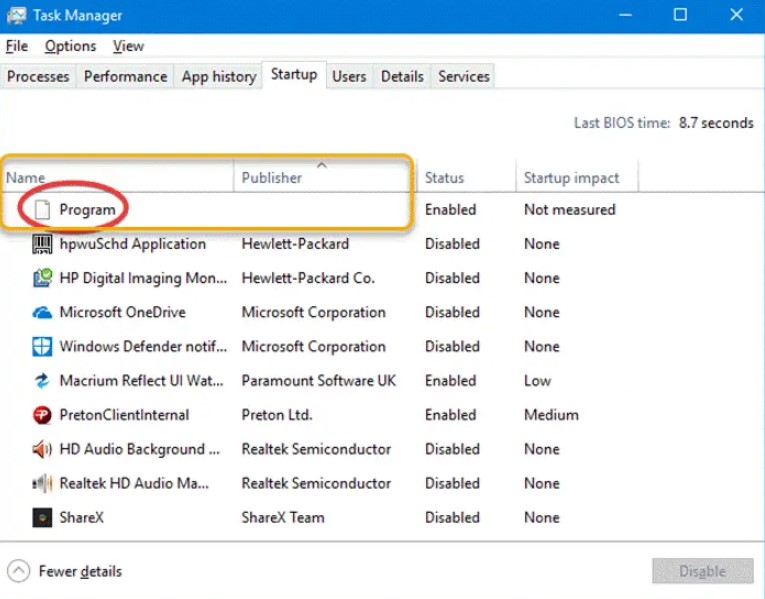Screen dimensions: 765x599
Task: Click the Paramount Software UK publisher cell
Action: (319, 380)
